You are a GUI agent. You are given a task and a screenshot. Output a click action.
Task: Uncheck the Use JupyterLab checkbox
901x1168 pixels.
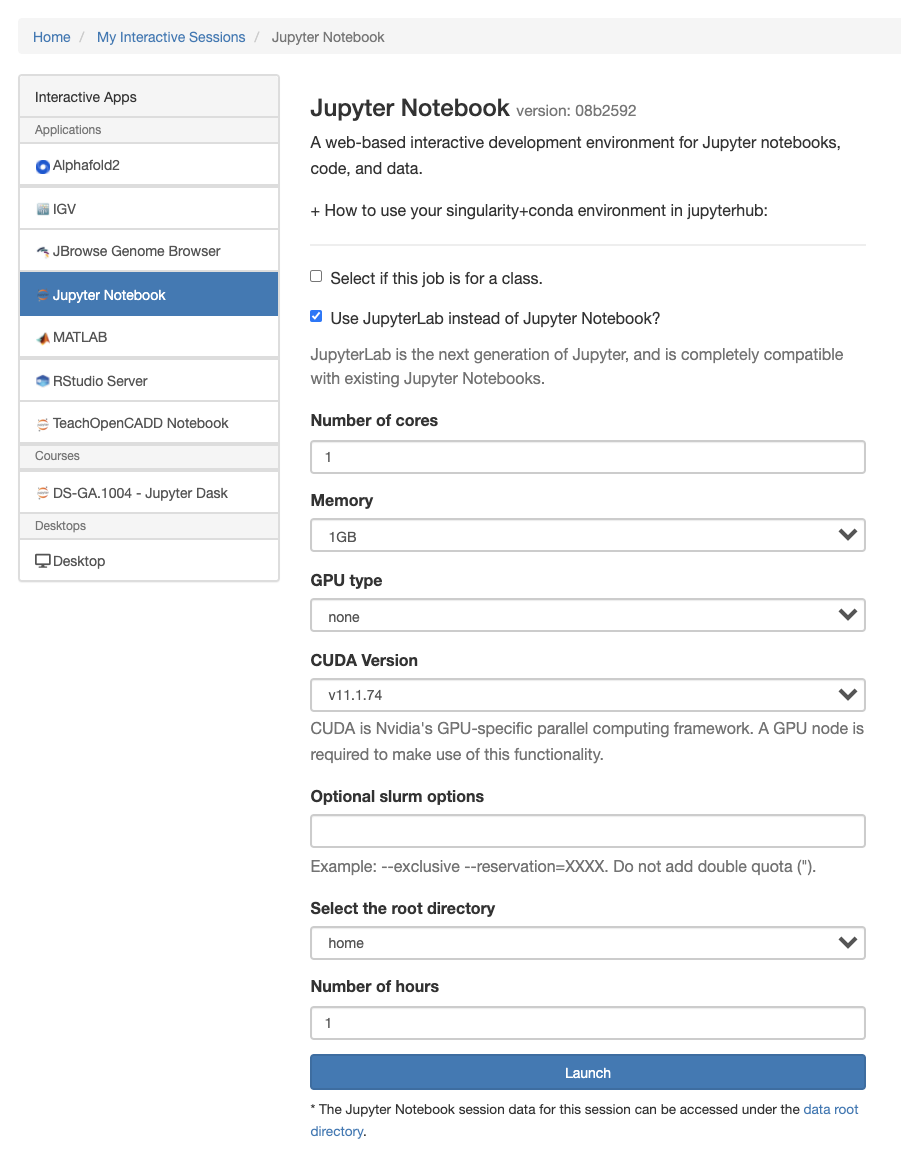click(317, 317)
